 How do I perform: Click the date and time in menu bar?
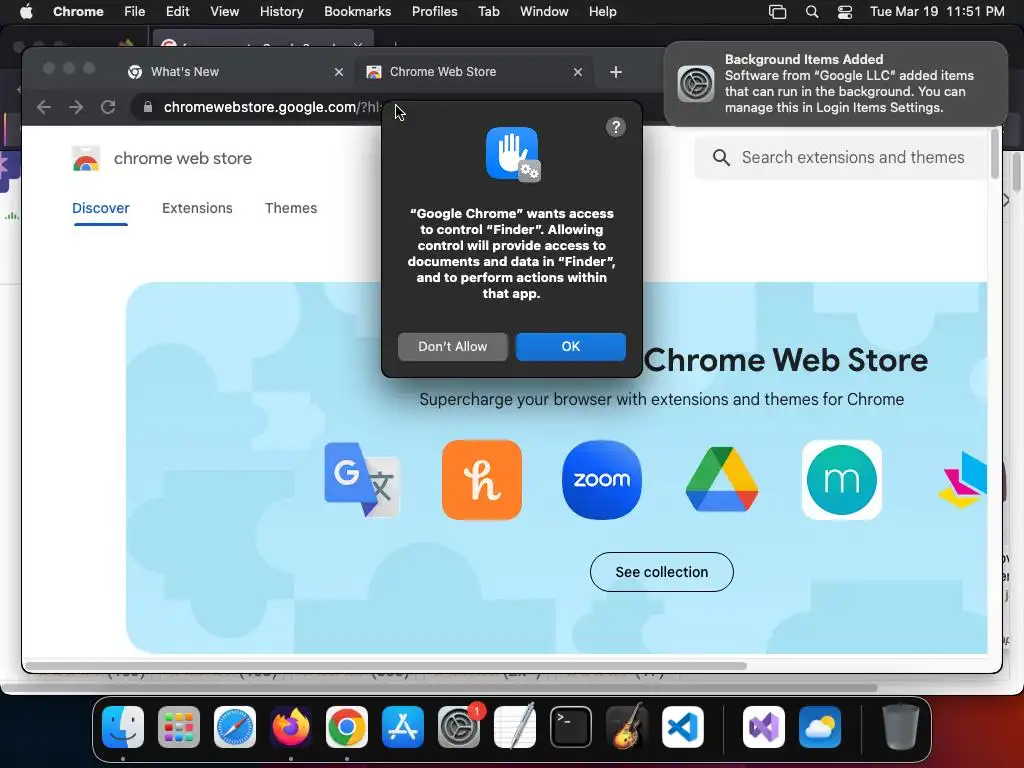coord(937,12)
